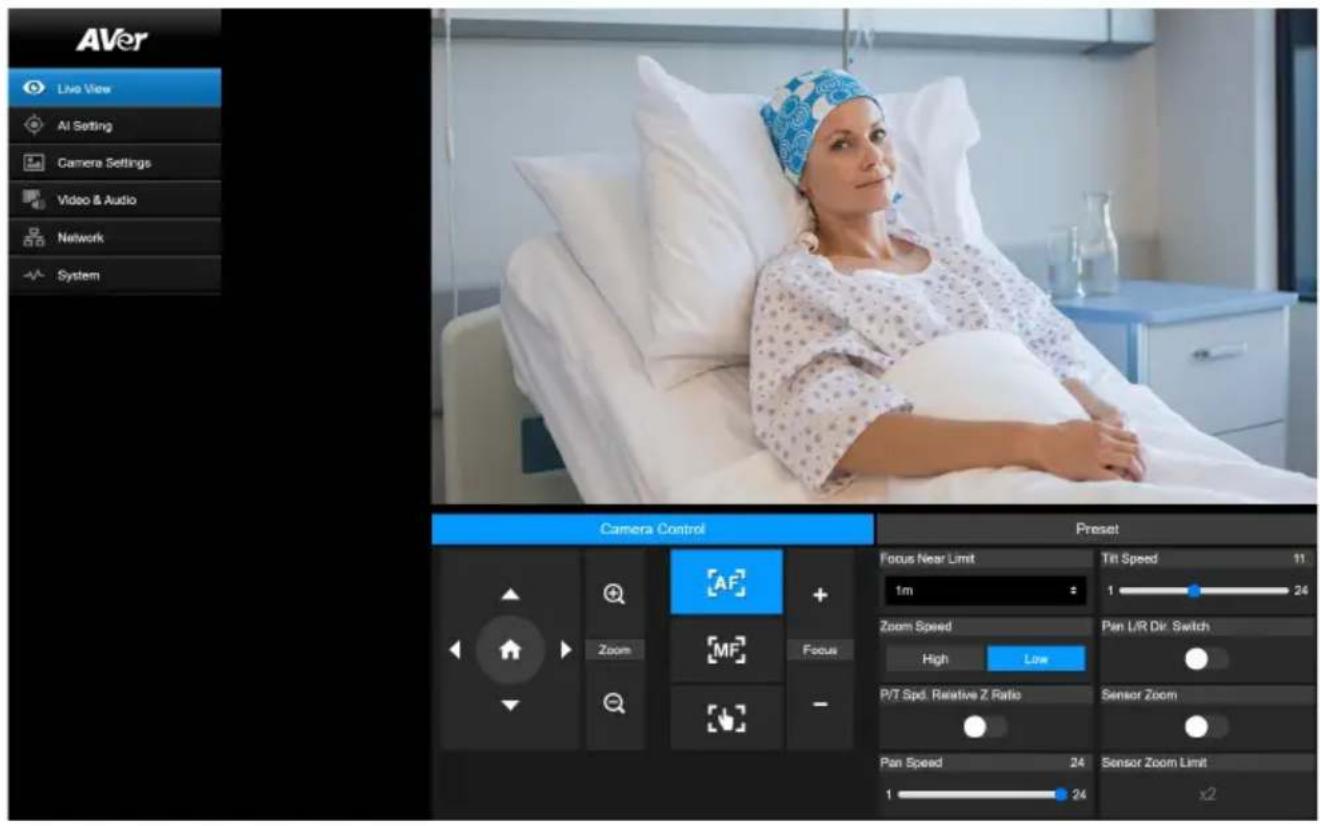Pan the camera right with the right arrow
1320x826 pixels.
[566, 649]
